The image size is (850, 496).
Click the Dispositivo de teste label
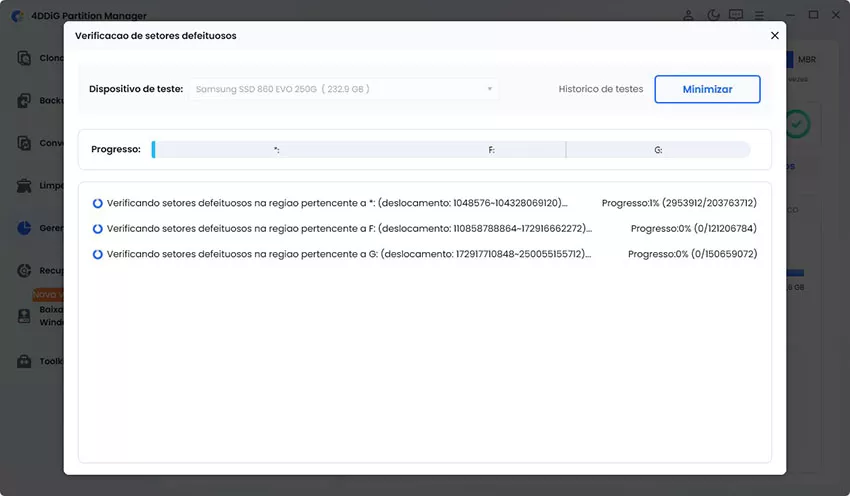[136, 89]
